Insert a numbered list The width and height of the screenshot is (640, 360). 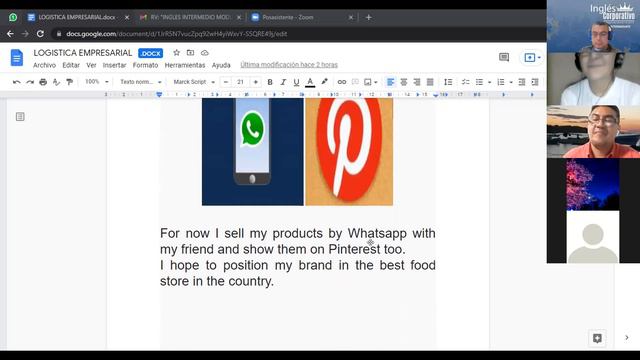tap(501, 82)
